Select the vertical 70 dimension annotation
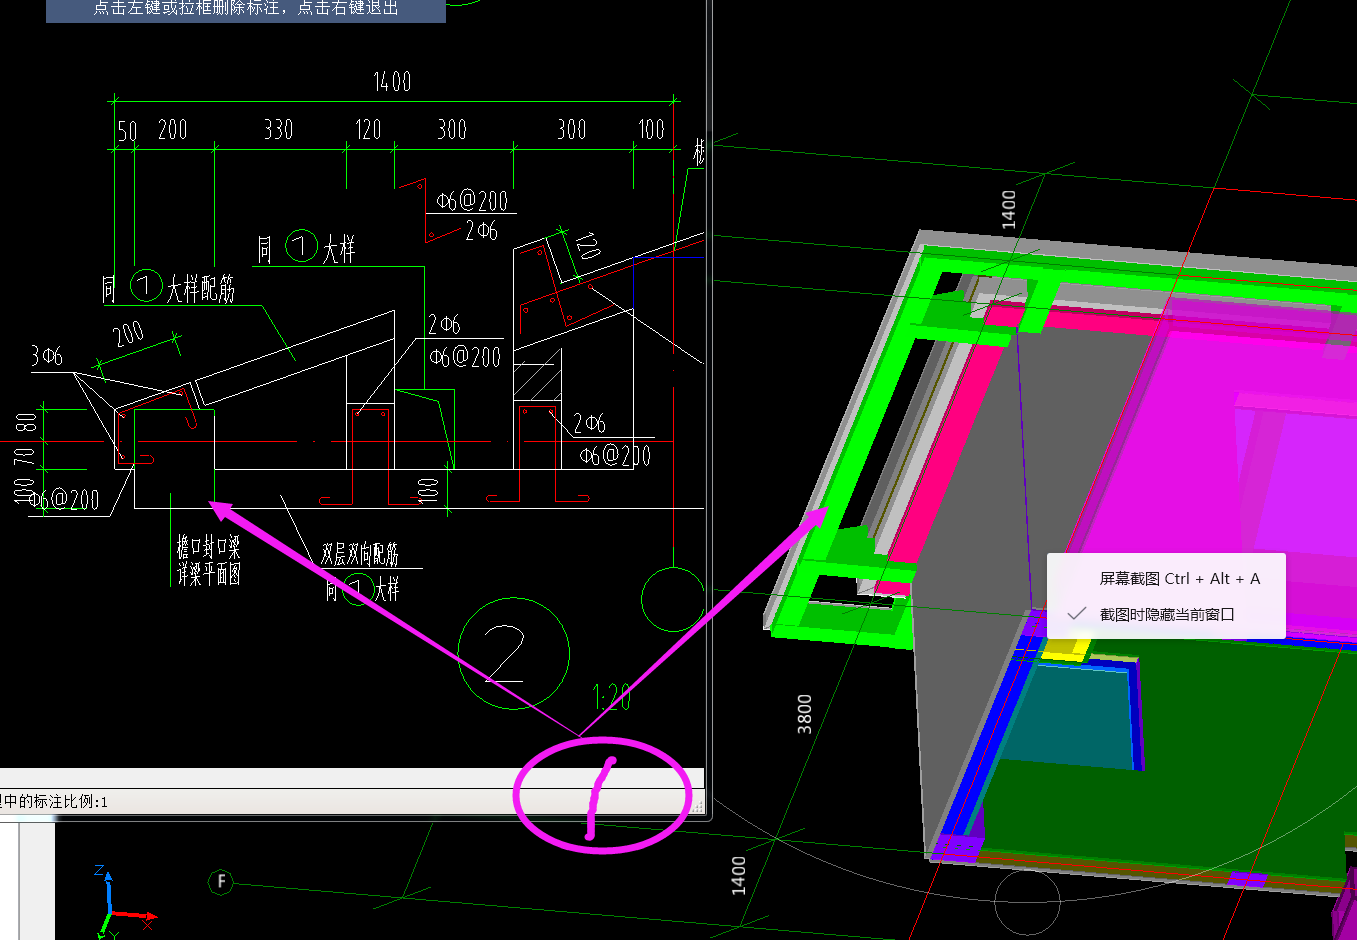1357x940 pixels. tap(26, 457)
